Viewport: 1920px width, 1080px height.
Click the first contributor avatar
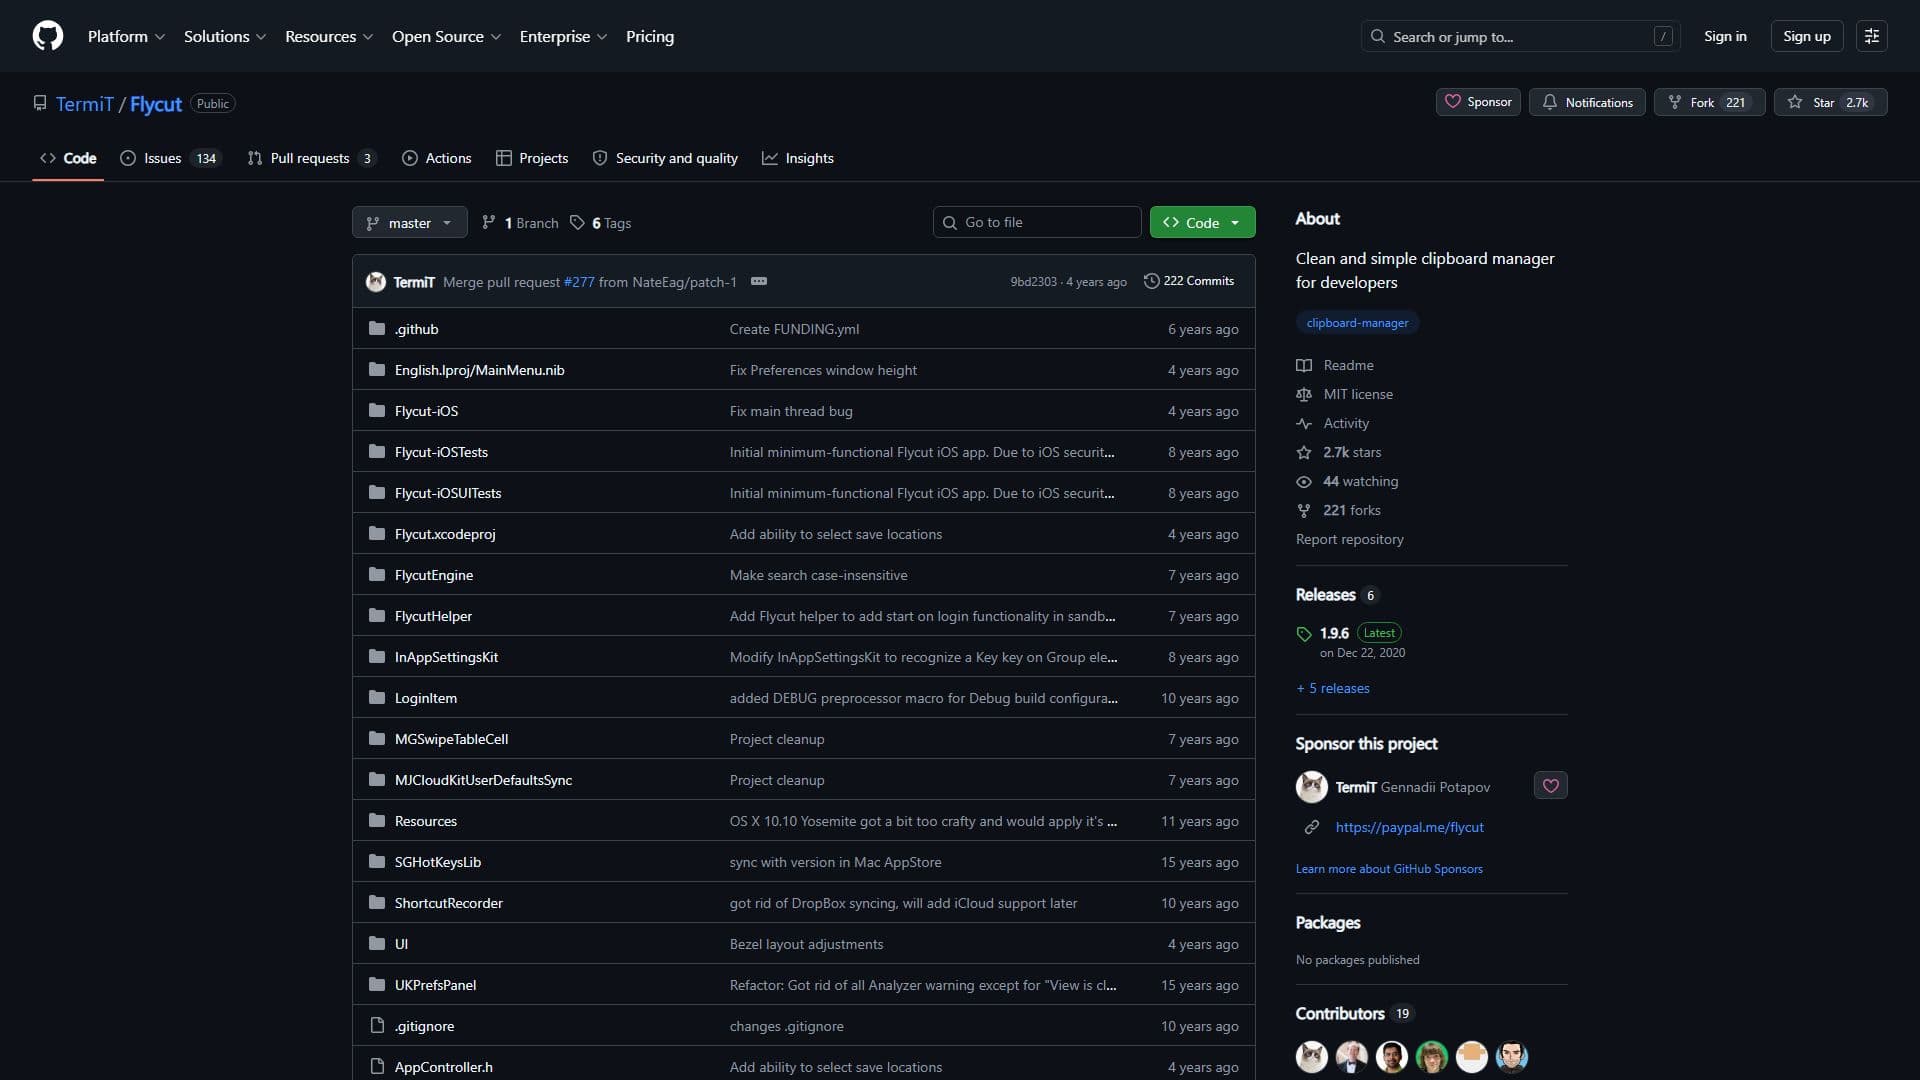(x=1311, y=1056)
